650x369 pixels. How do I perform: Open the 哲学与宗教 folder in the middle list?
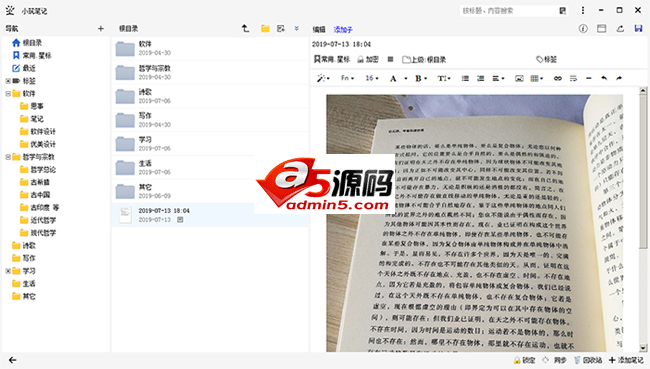click(x=210, y=72)
